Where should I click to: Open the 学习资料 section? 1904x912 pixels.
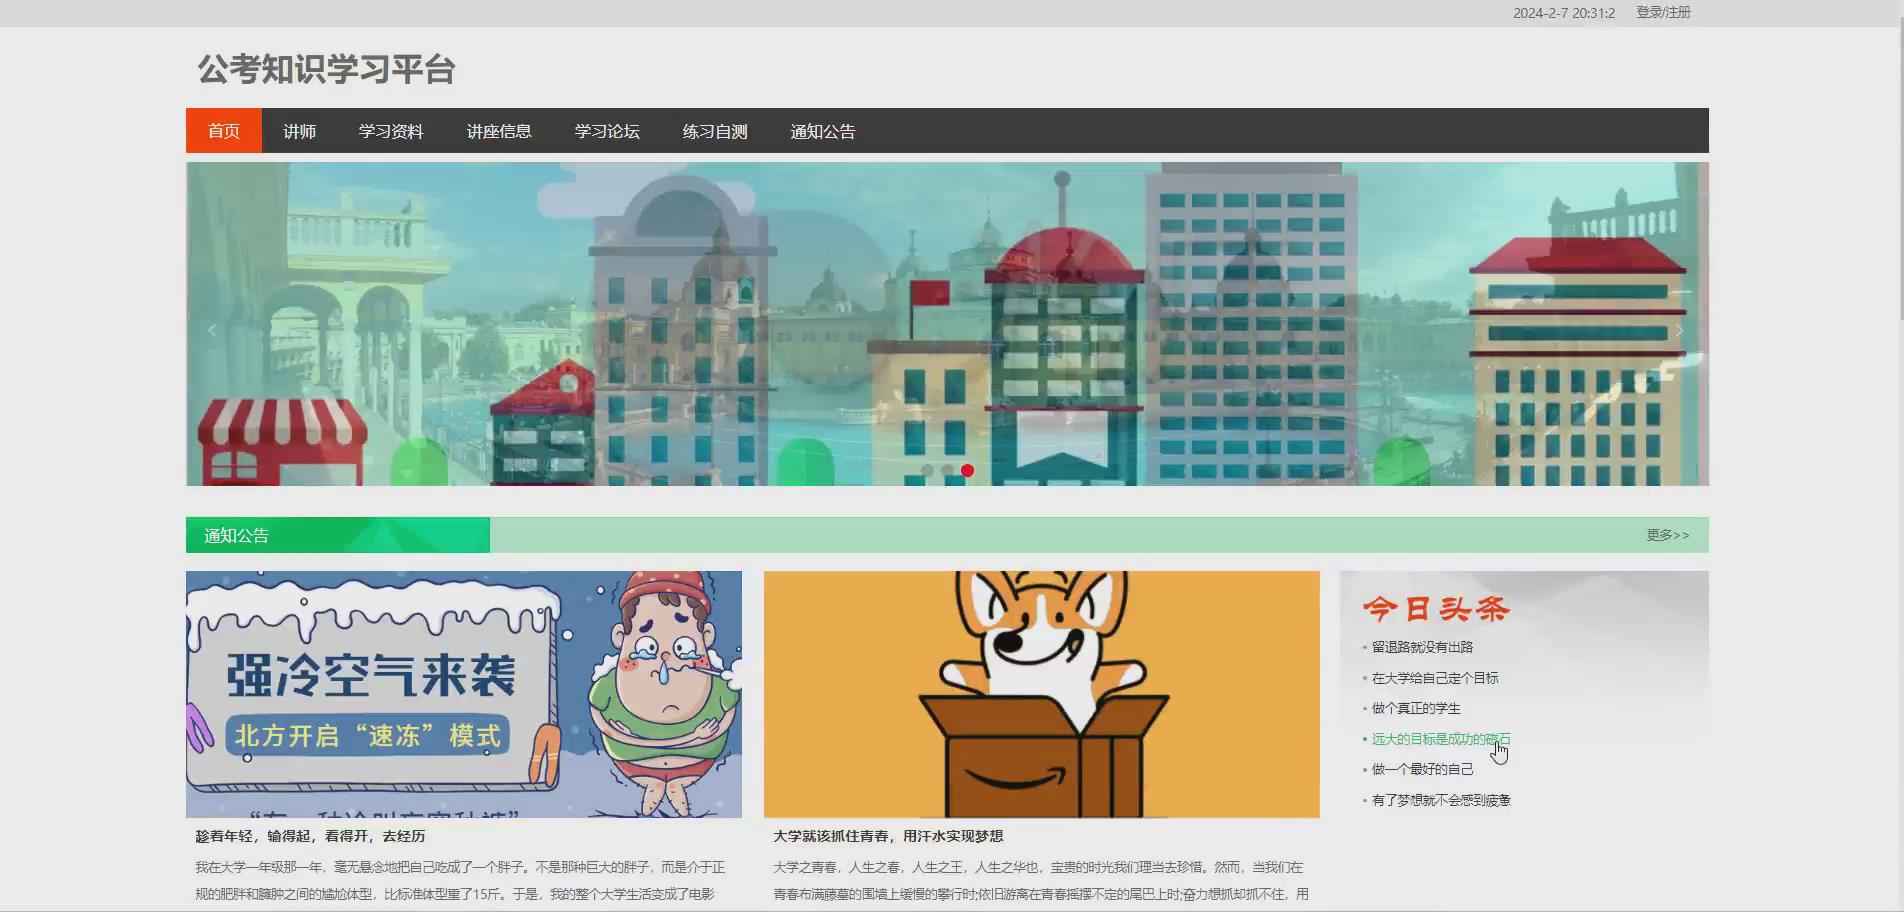pos(391,130)
